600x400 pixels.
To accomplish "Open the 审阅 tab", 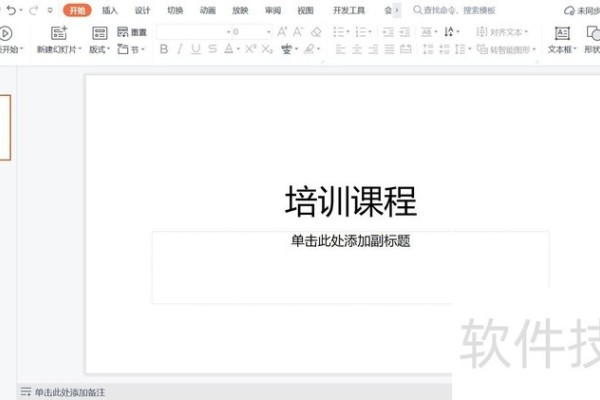I will click(x=273, y=10).
